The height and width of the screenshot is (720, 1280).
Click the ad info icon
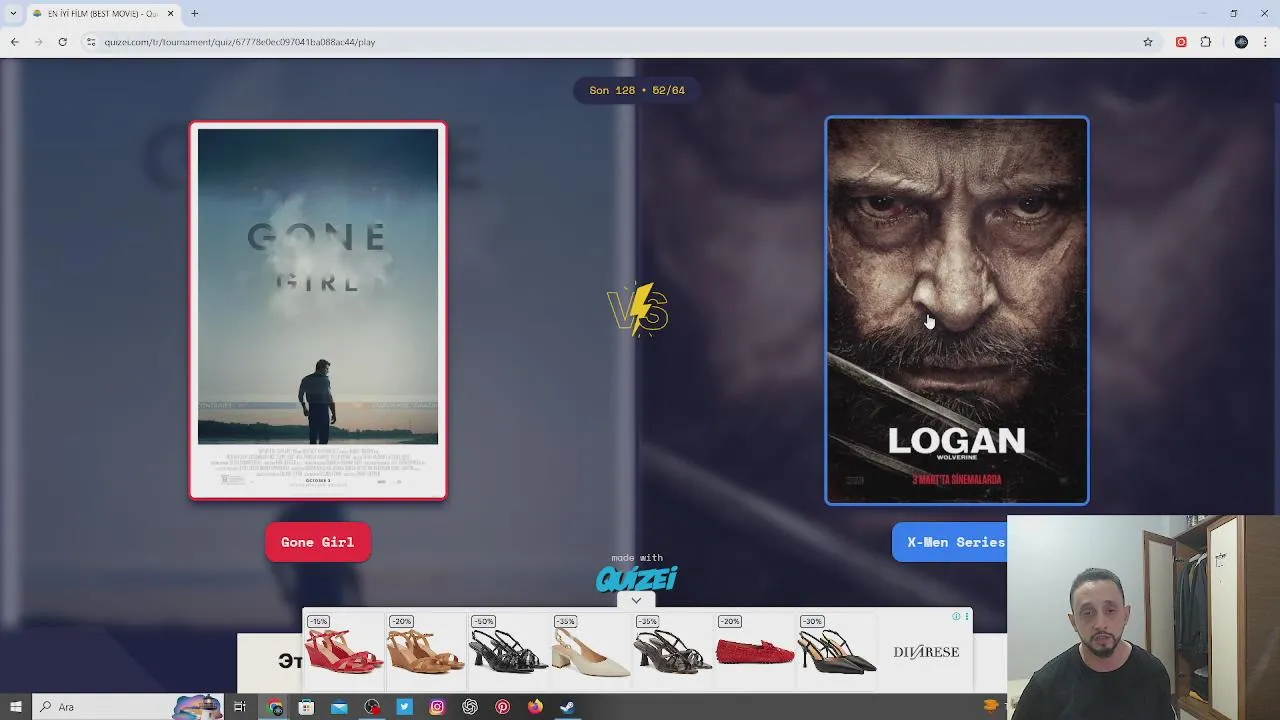pyautogui.click(x=956, y=616)
